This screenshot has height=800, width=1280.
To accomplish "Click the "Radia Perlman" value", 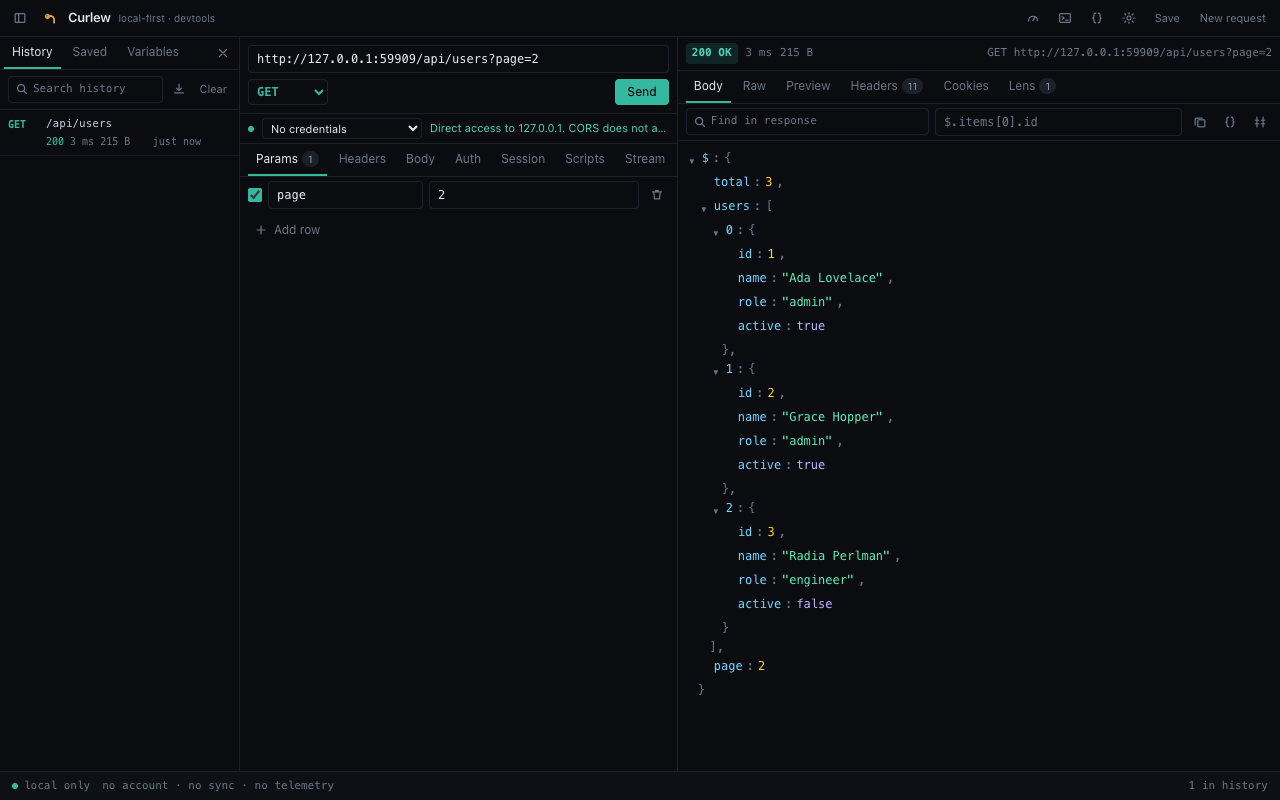I will pyautogui.click(x=836, y=556).
